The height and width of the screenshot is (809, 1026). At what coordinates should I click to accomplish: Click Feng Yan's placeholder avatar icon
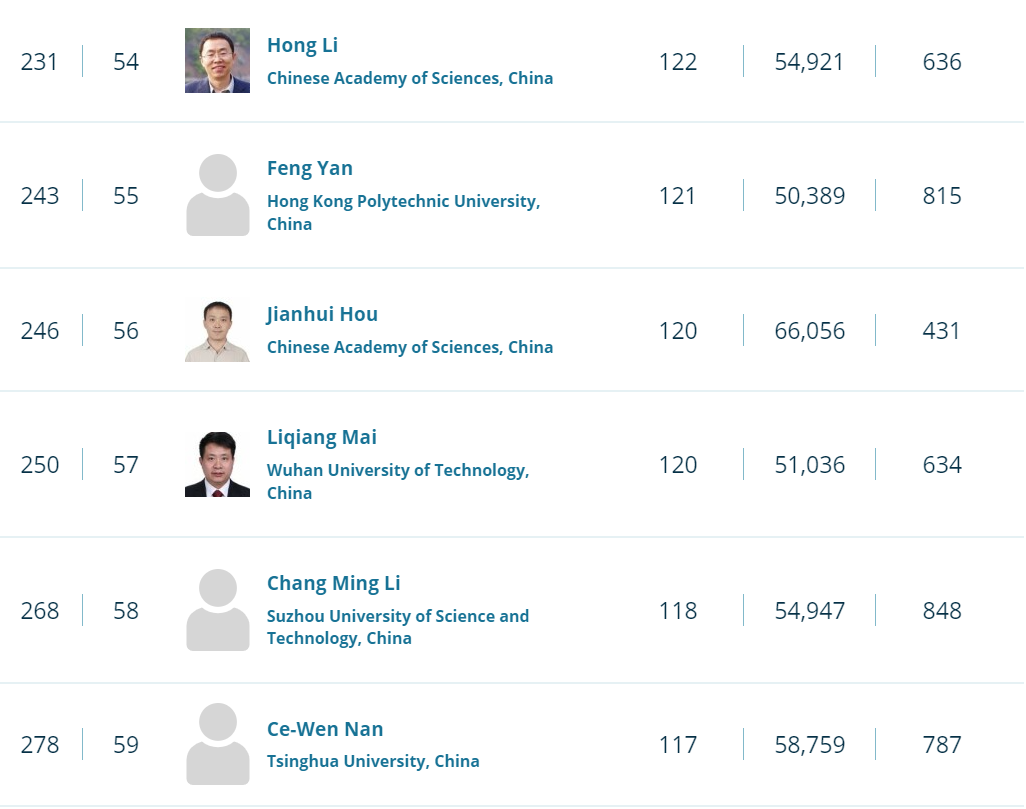pyautogui.click(x=217, y=195)
